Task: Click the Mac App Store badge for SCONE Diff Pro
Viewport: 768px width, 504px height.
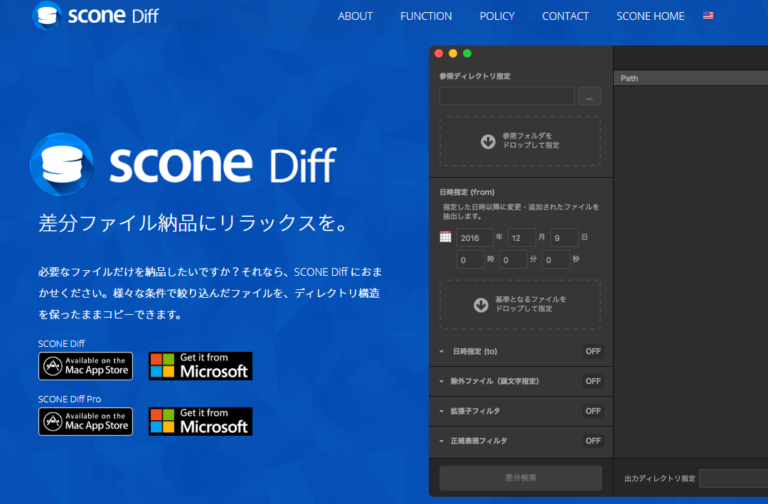Action: coord(85,421)
